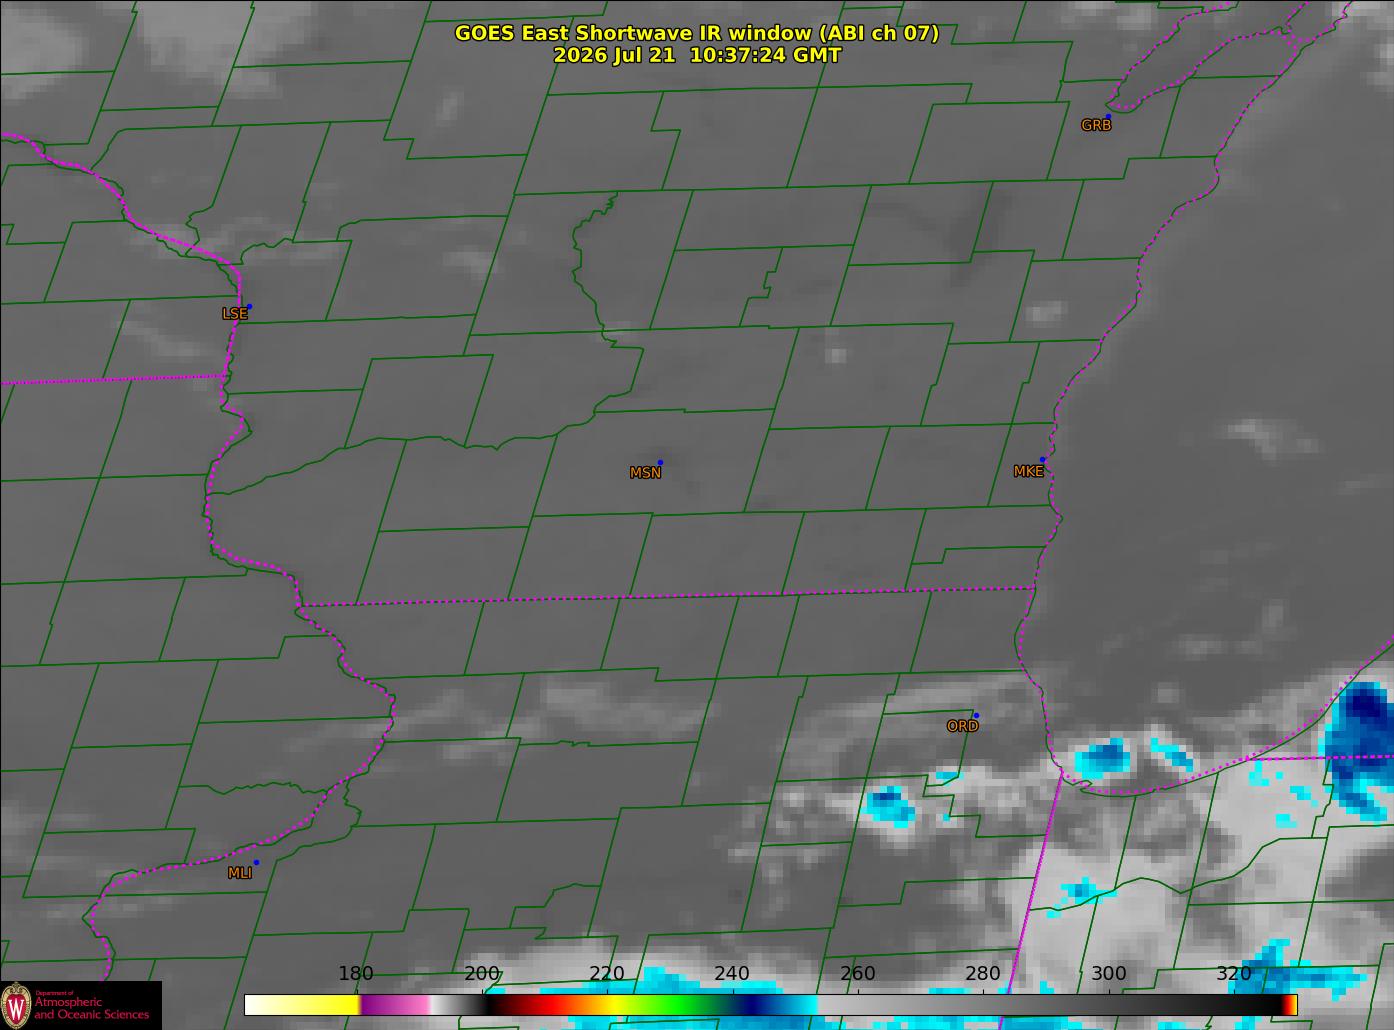Click the 320 colorbar tick label

click(x=1234, y=974)
